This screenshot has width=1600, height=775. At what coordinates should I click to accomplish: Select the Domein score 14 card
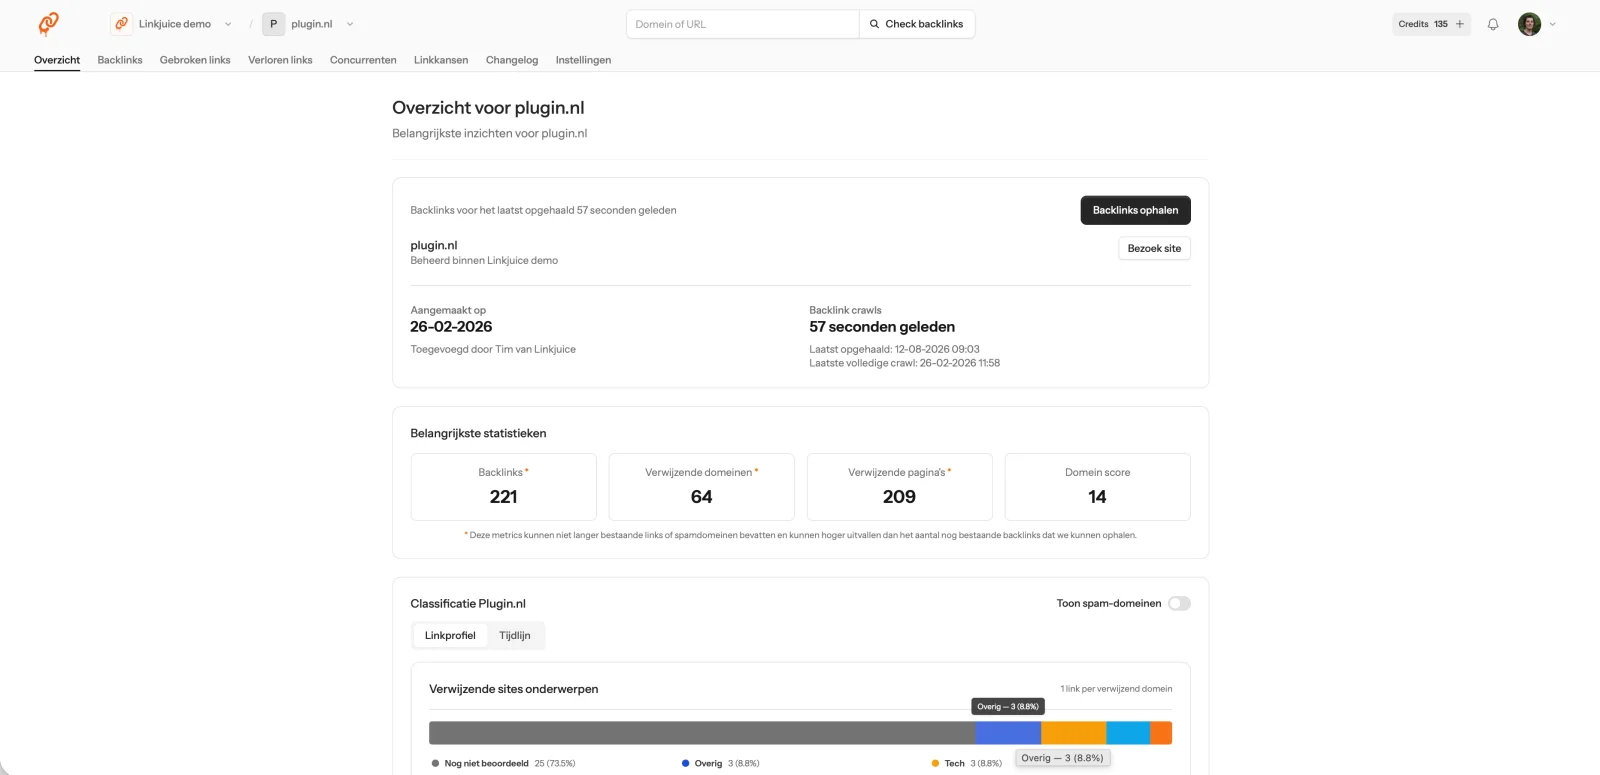1097,487
